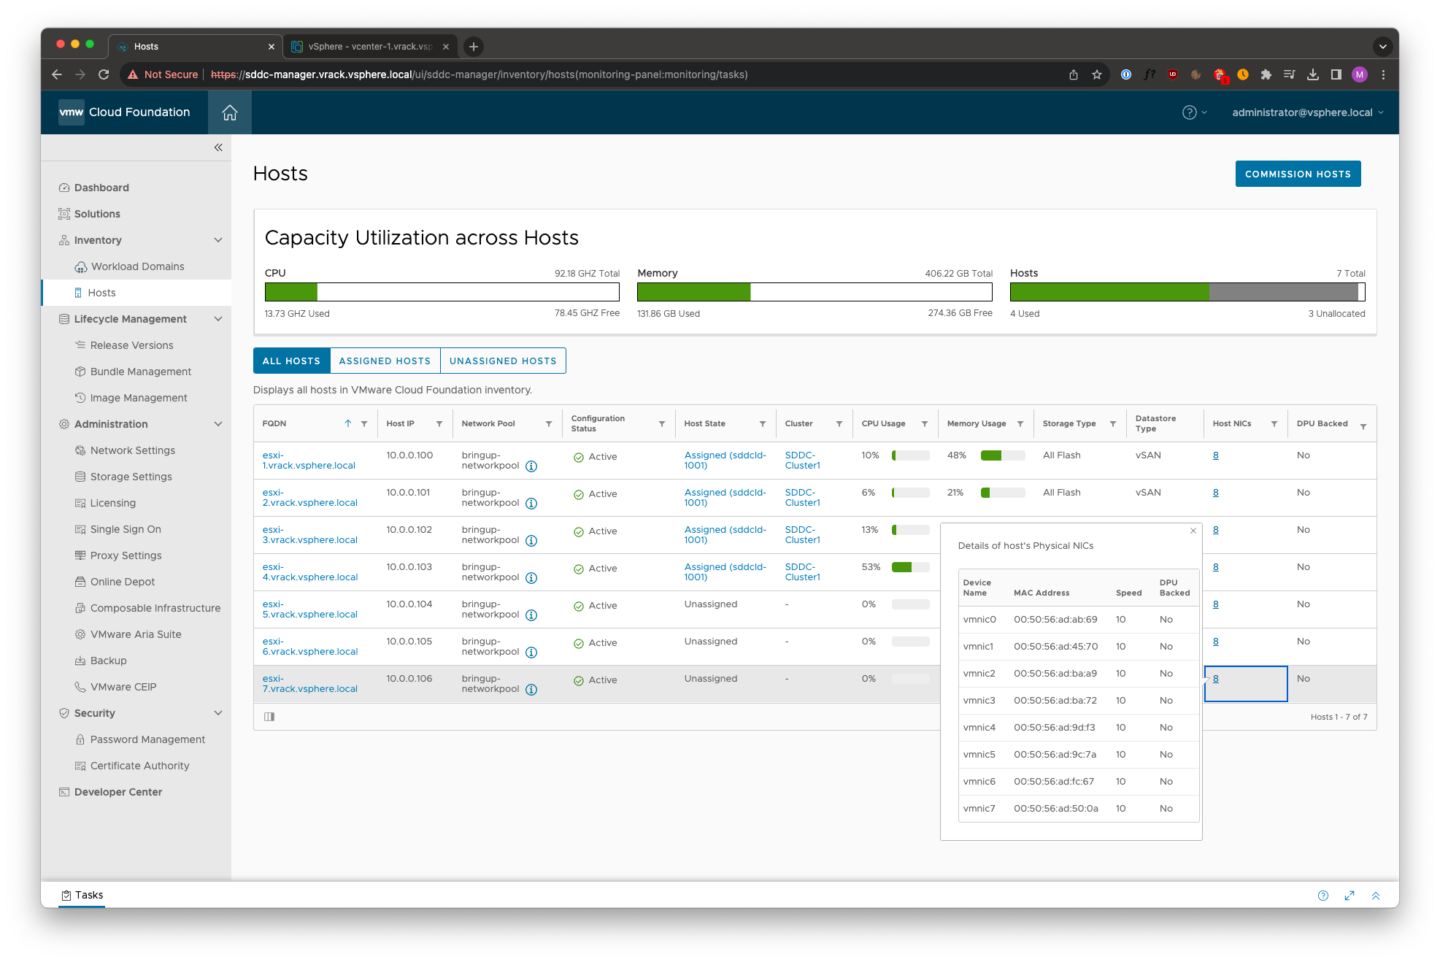Switch to the Unassigned Hosts tab

point(503,360)
